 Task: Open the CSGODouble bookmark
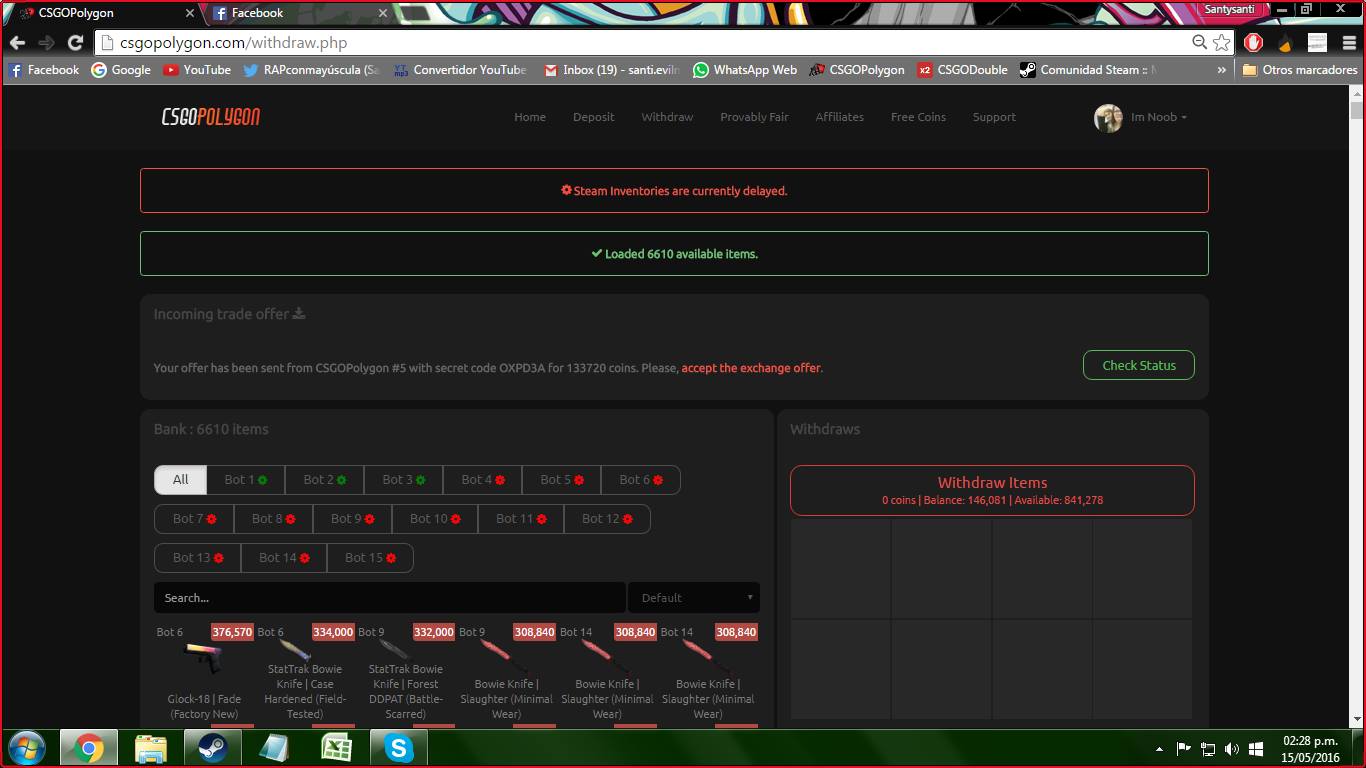click(x=963, y=70)
